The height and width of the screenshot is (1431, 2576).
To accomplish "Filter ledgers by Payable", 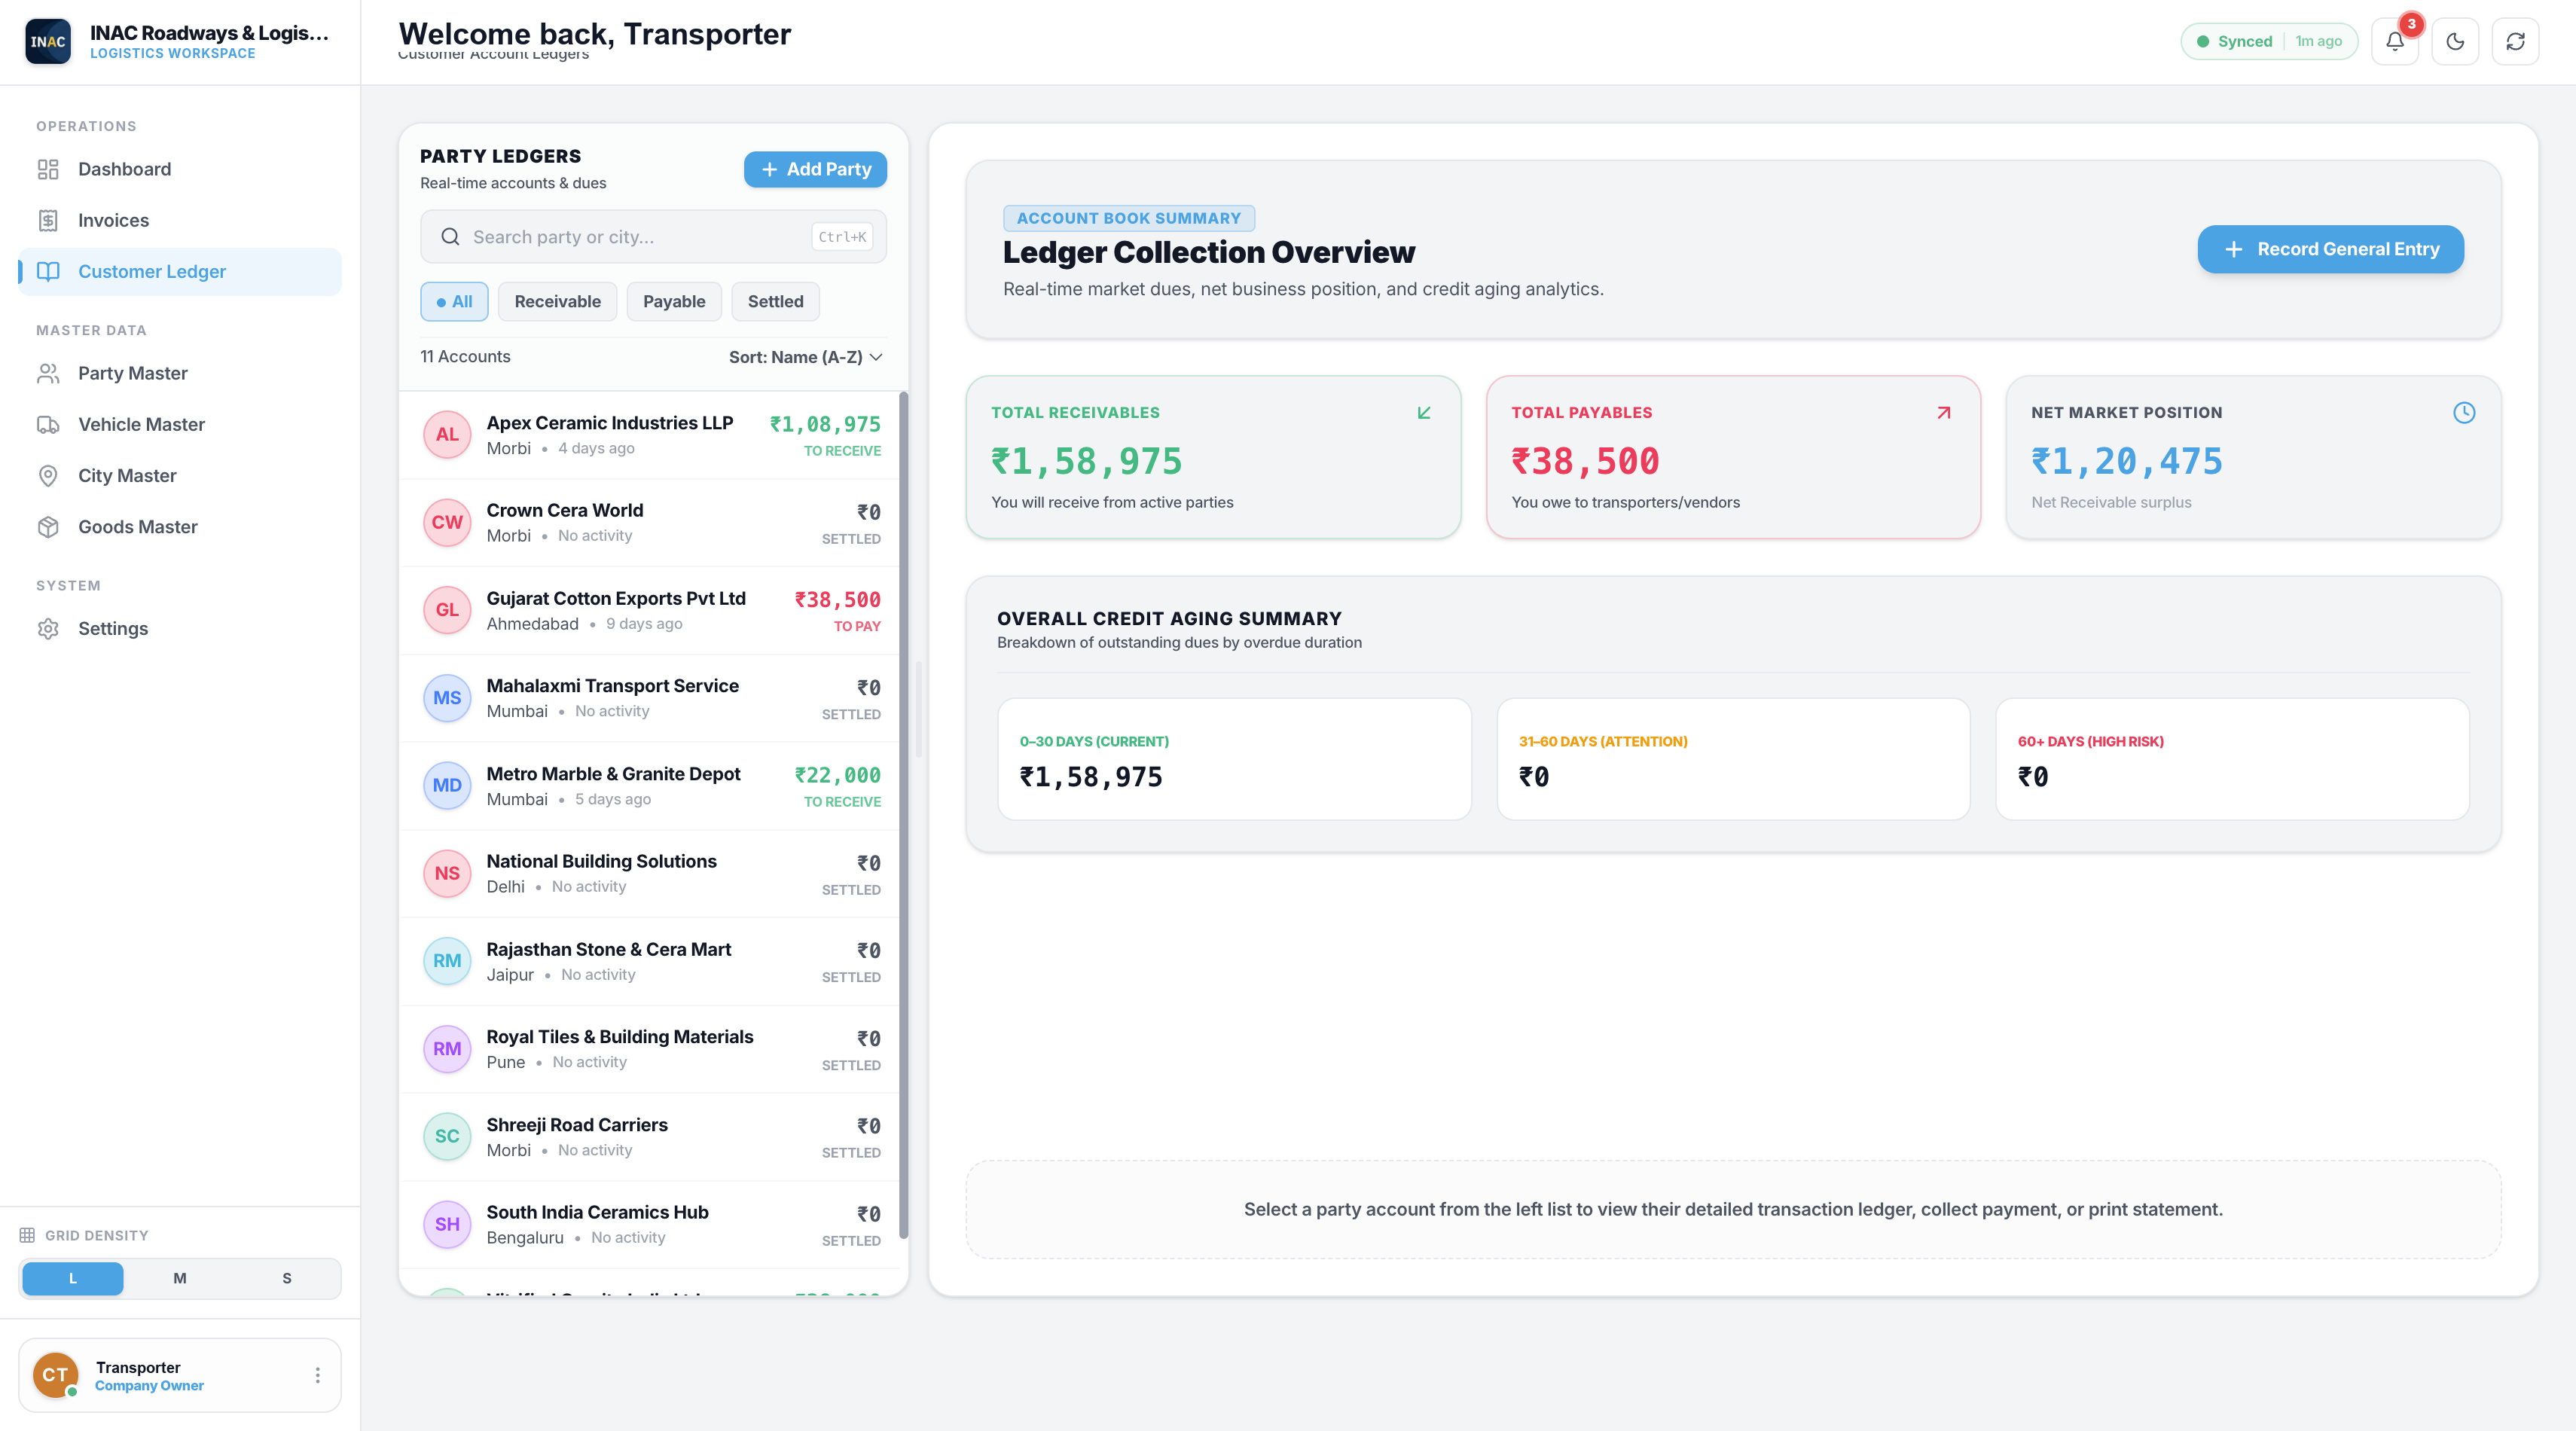I will 674,301.
